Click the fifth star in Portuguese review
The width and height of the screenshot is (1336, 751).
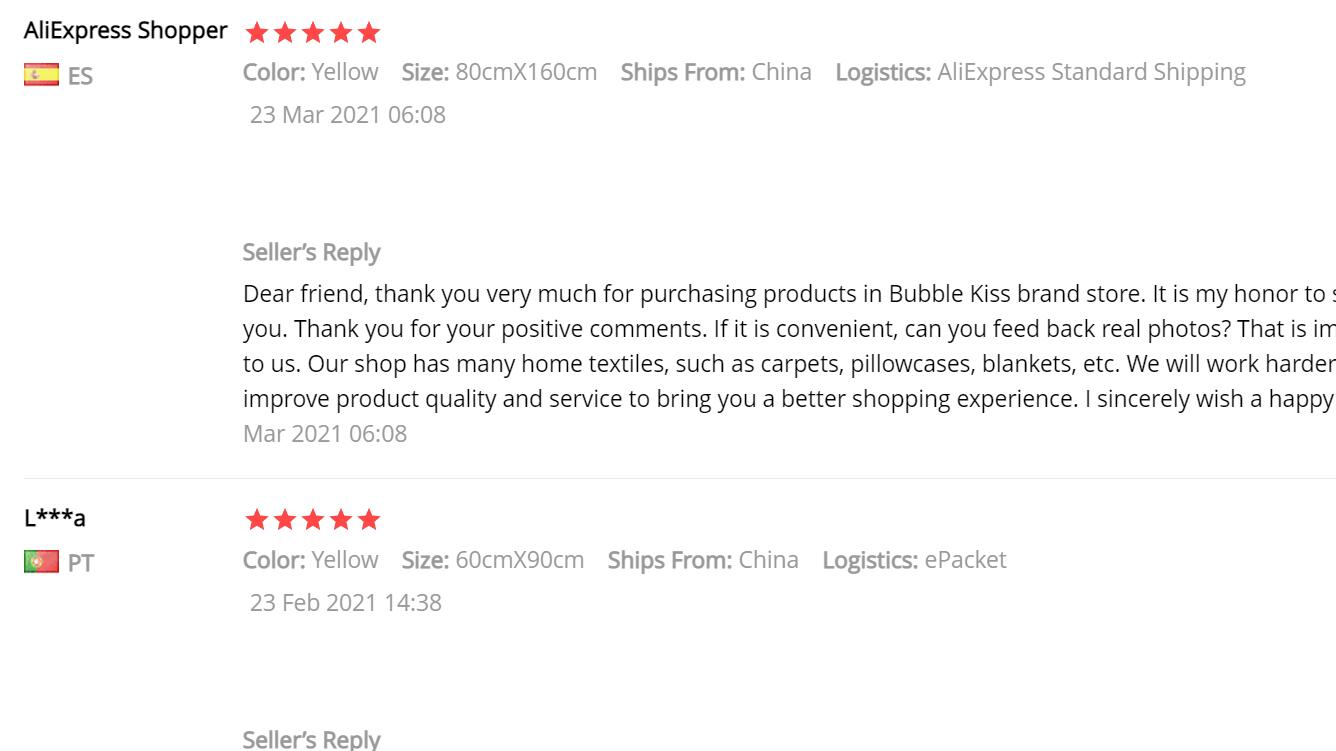click(x=369, y=520)
